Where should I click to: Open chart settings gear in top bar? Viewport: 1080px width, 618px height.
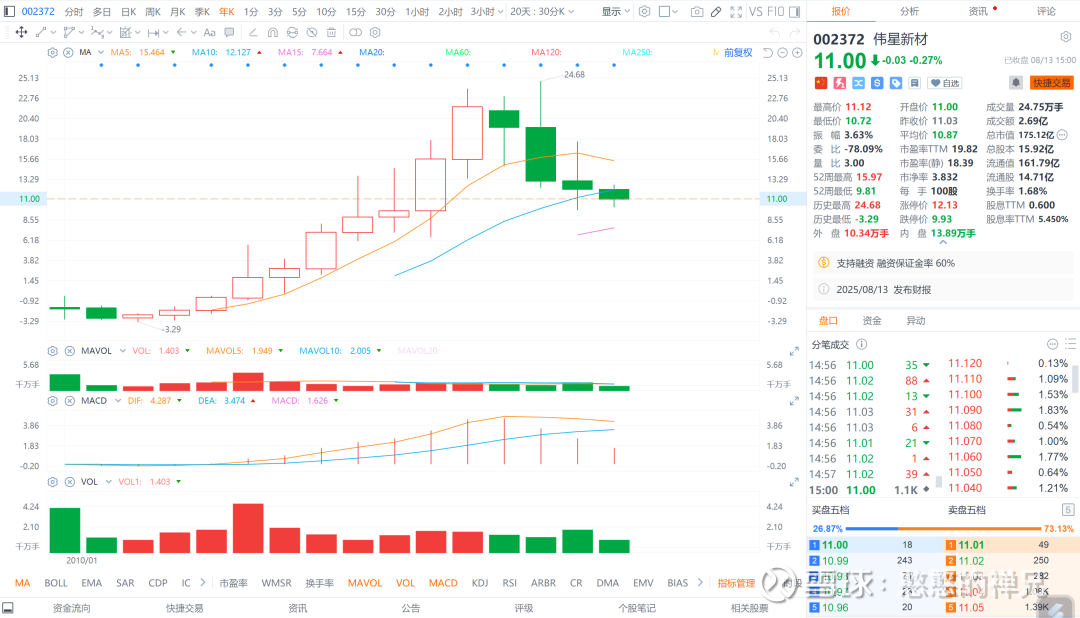coord(645,12)
